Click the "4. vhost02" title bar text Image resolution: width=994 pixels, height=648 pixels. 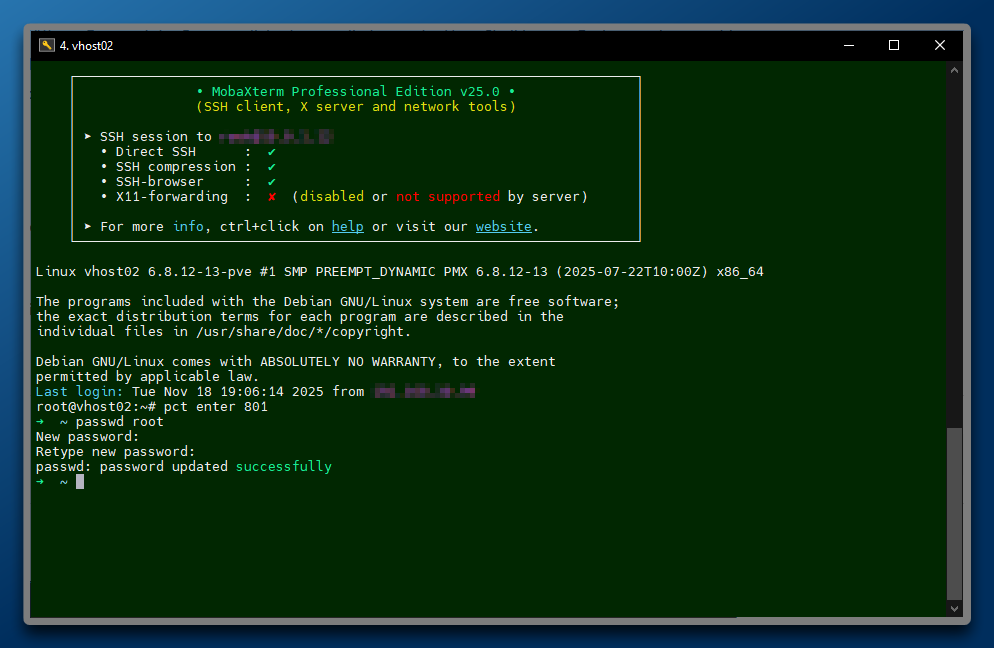[86, 45]
